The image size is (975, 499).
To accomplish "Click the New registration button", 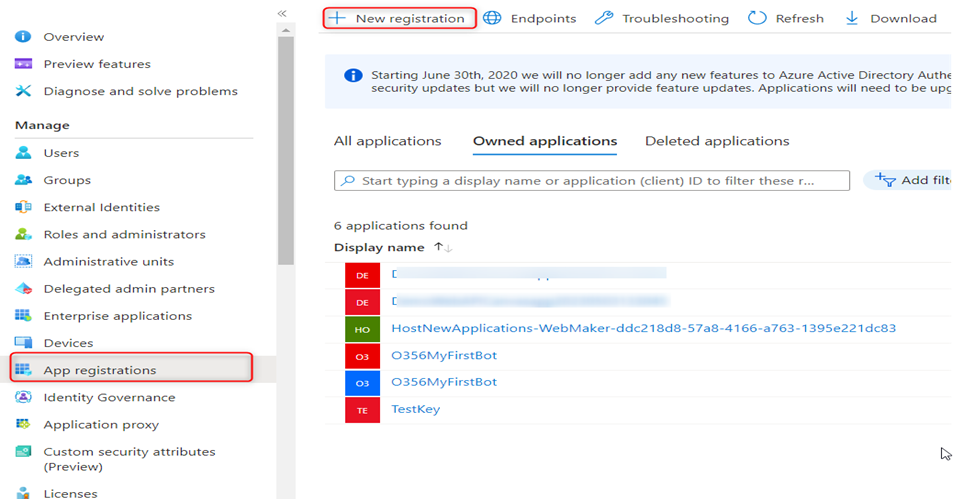I will pyautogui.click(x=400, y=18).
